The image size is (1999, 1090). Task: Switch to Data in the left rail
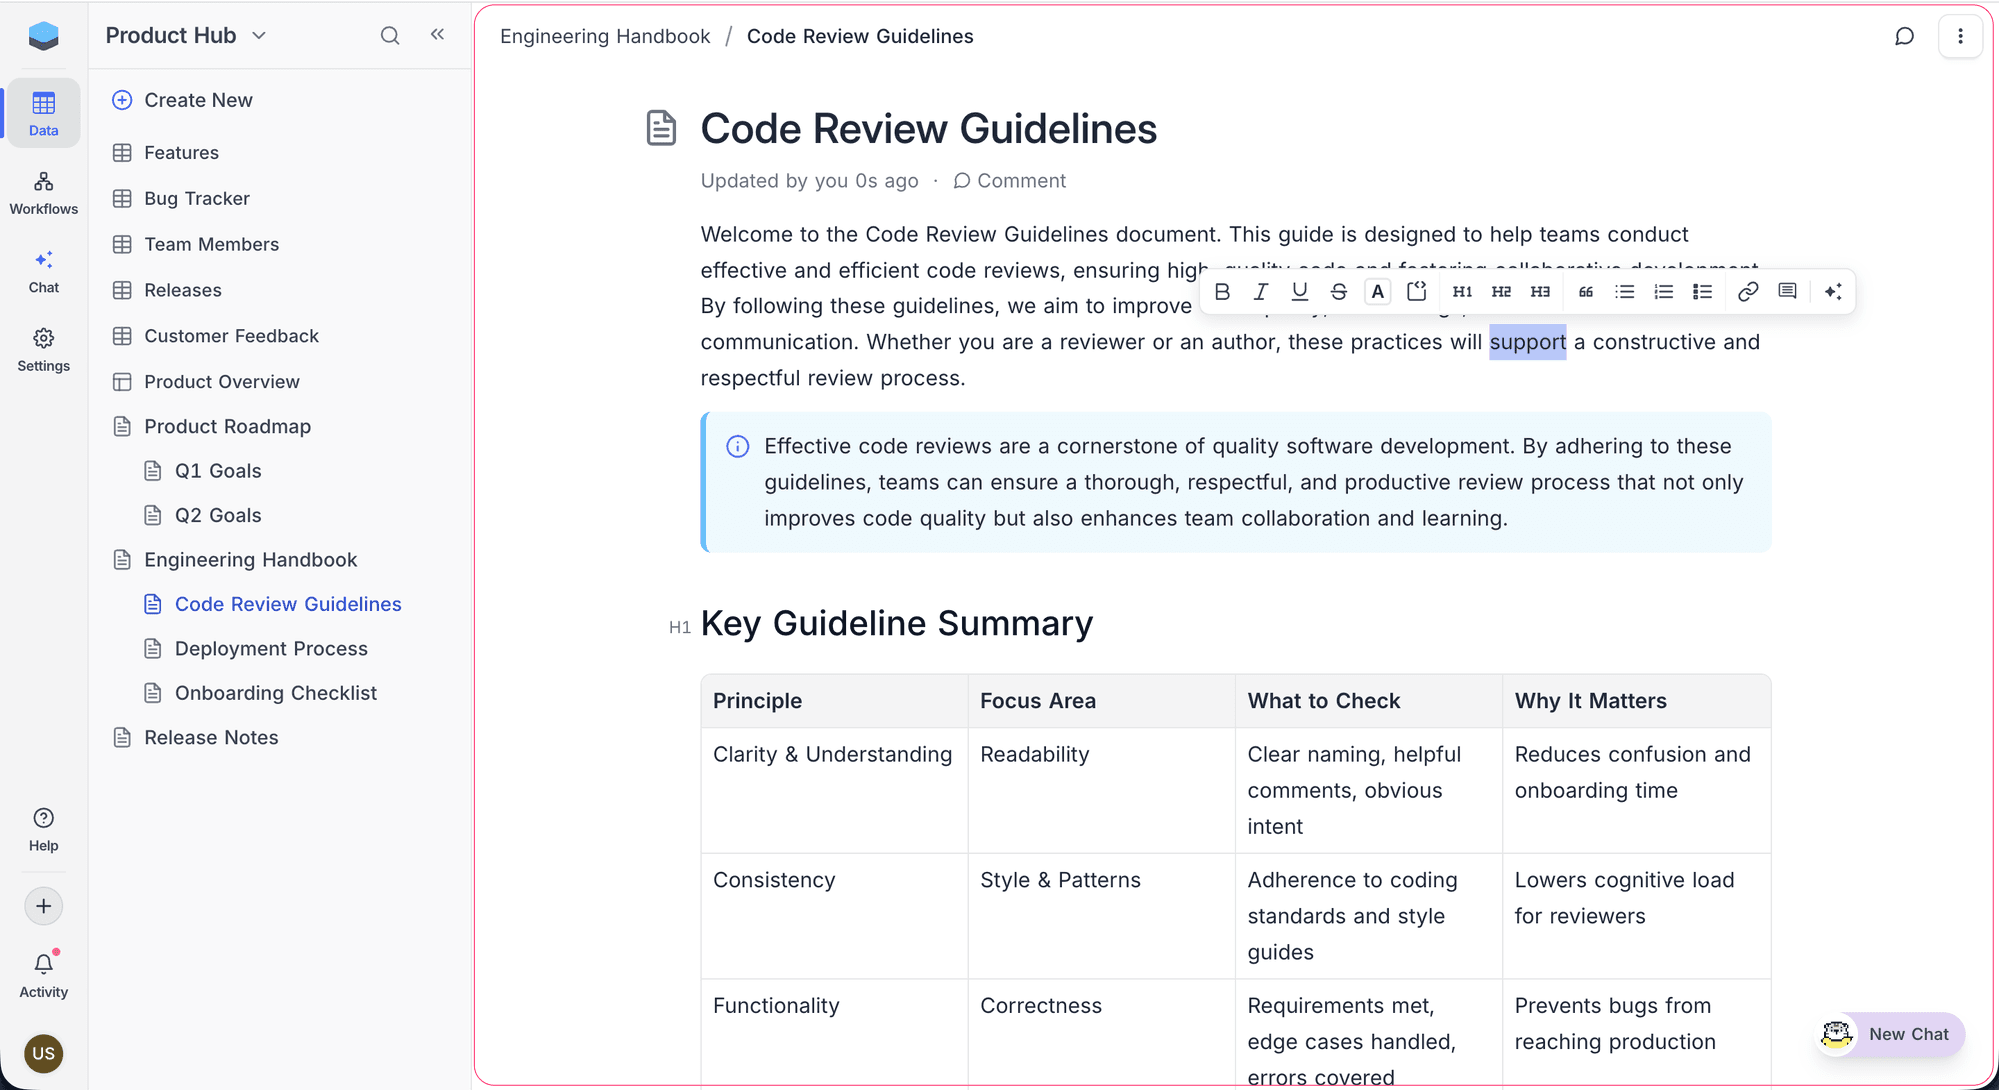click(x=43, y=111)
